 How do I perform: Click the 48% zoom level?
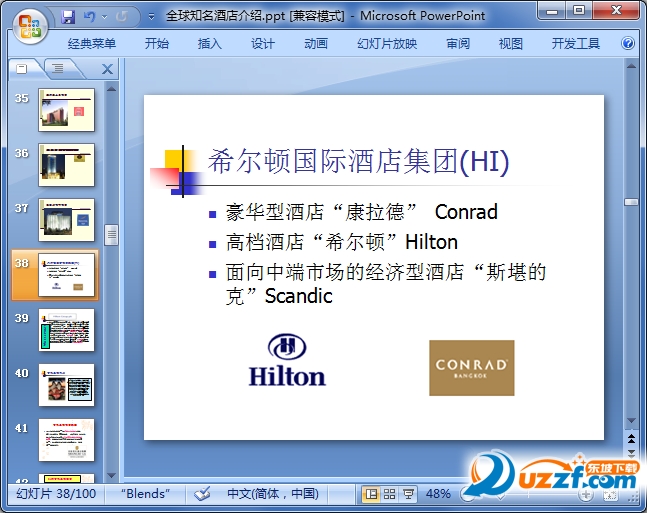click(x=438, y=494)
